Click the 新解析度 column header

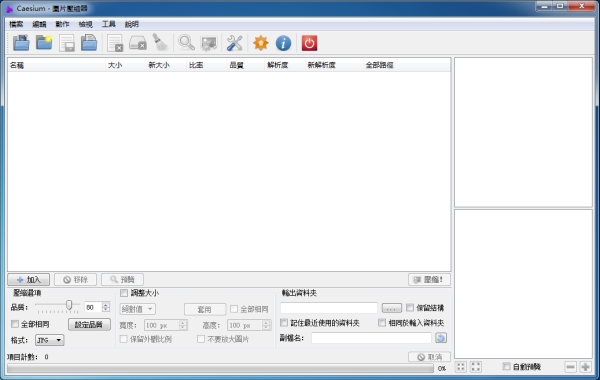coord(334,65)
